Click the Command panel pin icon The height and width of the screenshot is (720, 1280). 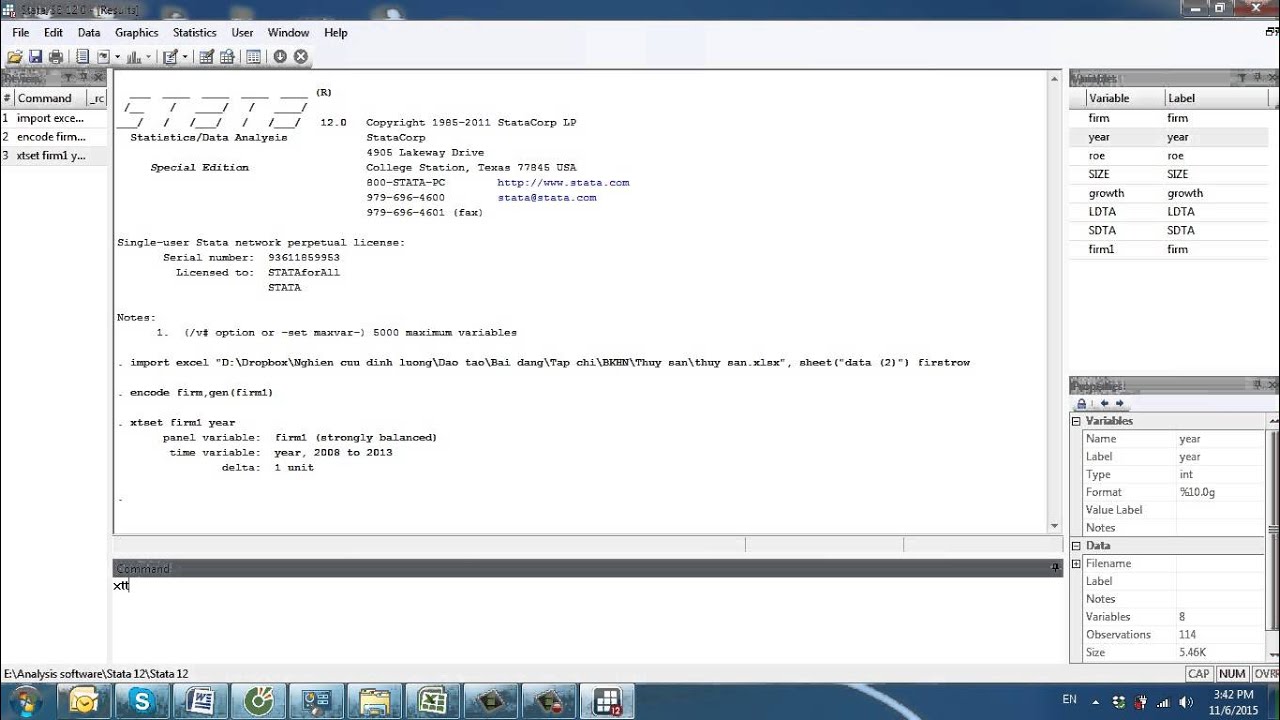(1054, 568)
